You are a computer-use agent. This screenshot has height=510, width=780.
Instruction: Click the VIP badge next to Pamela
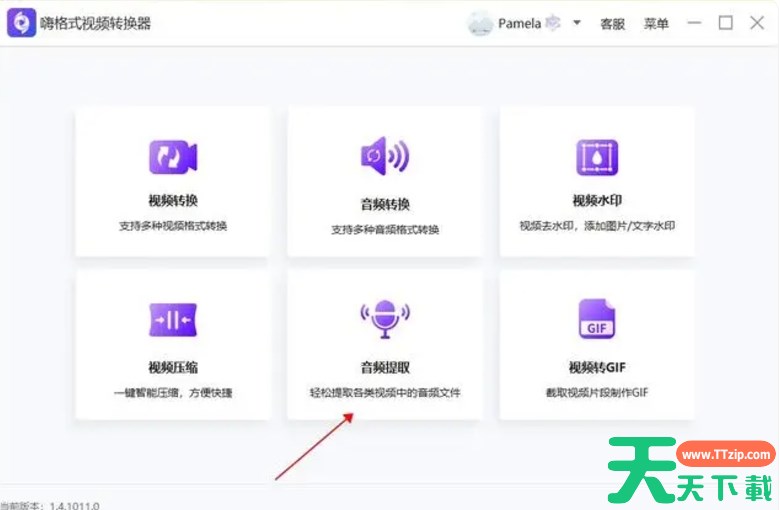553,23
